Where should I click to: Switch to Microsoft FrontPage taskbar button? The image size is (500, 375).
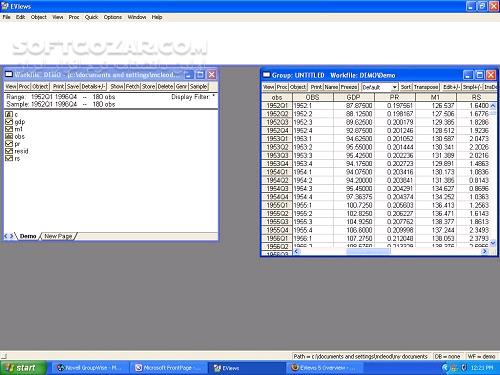tap(168, 368)
